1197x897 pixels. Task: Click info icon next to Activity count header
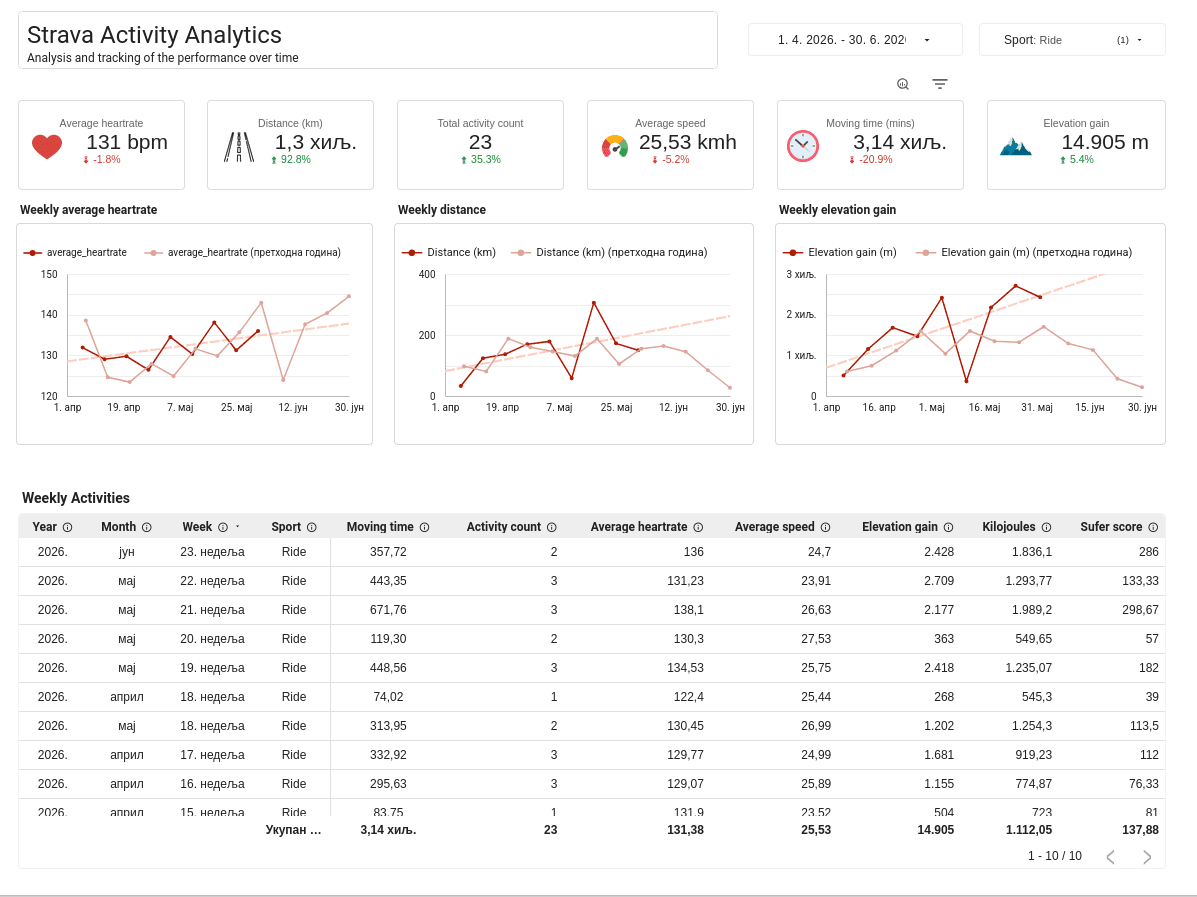(x=552, y=527)
